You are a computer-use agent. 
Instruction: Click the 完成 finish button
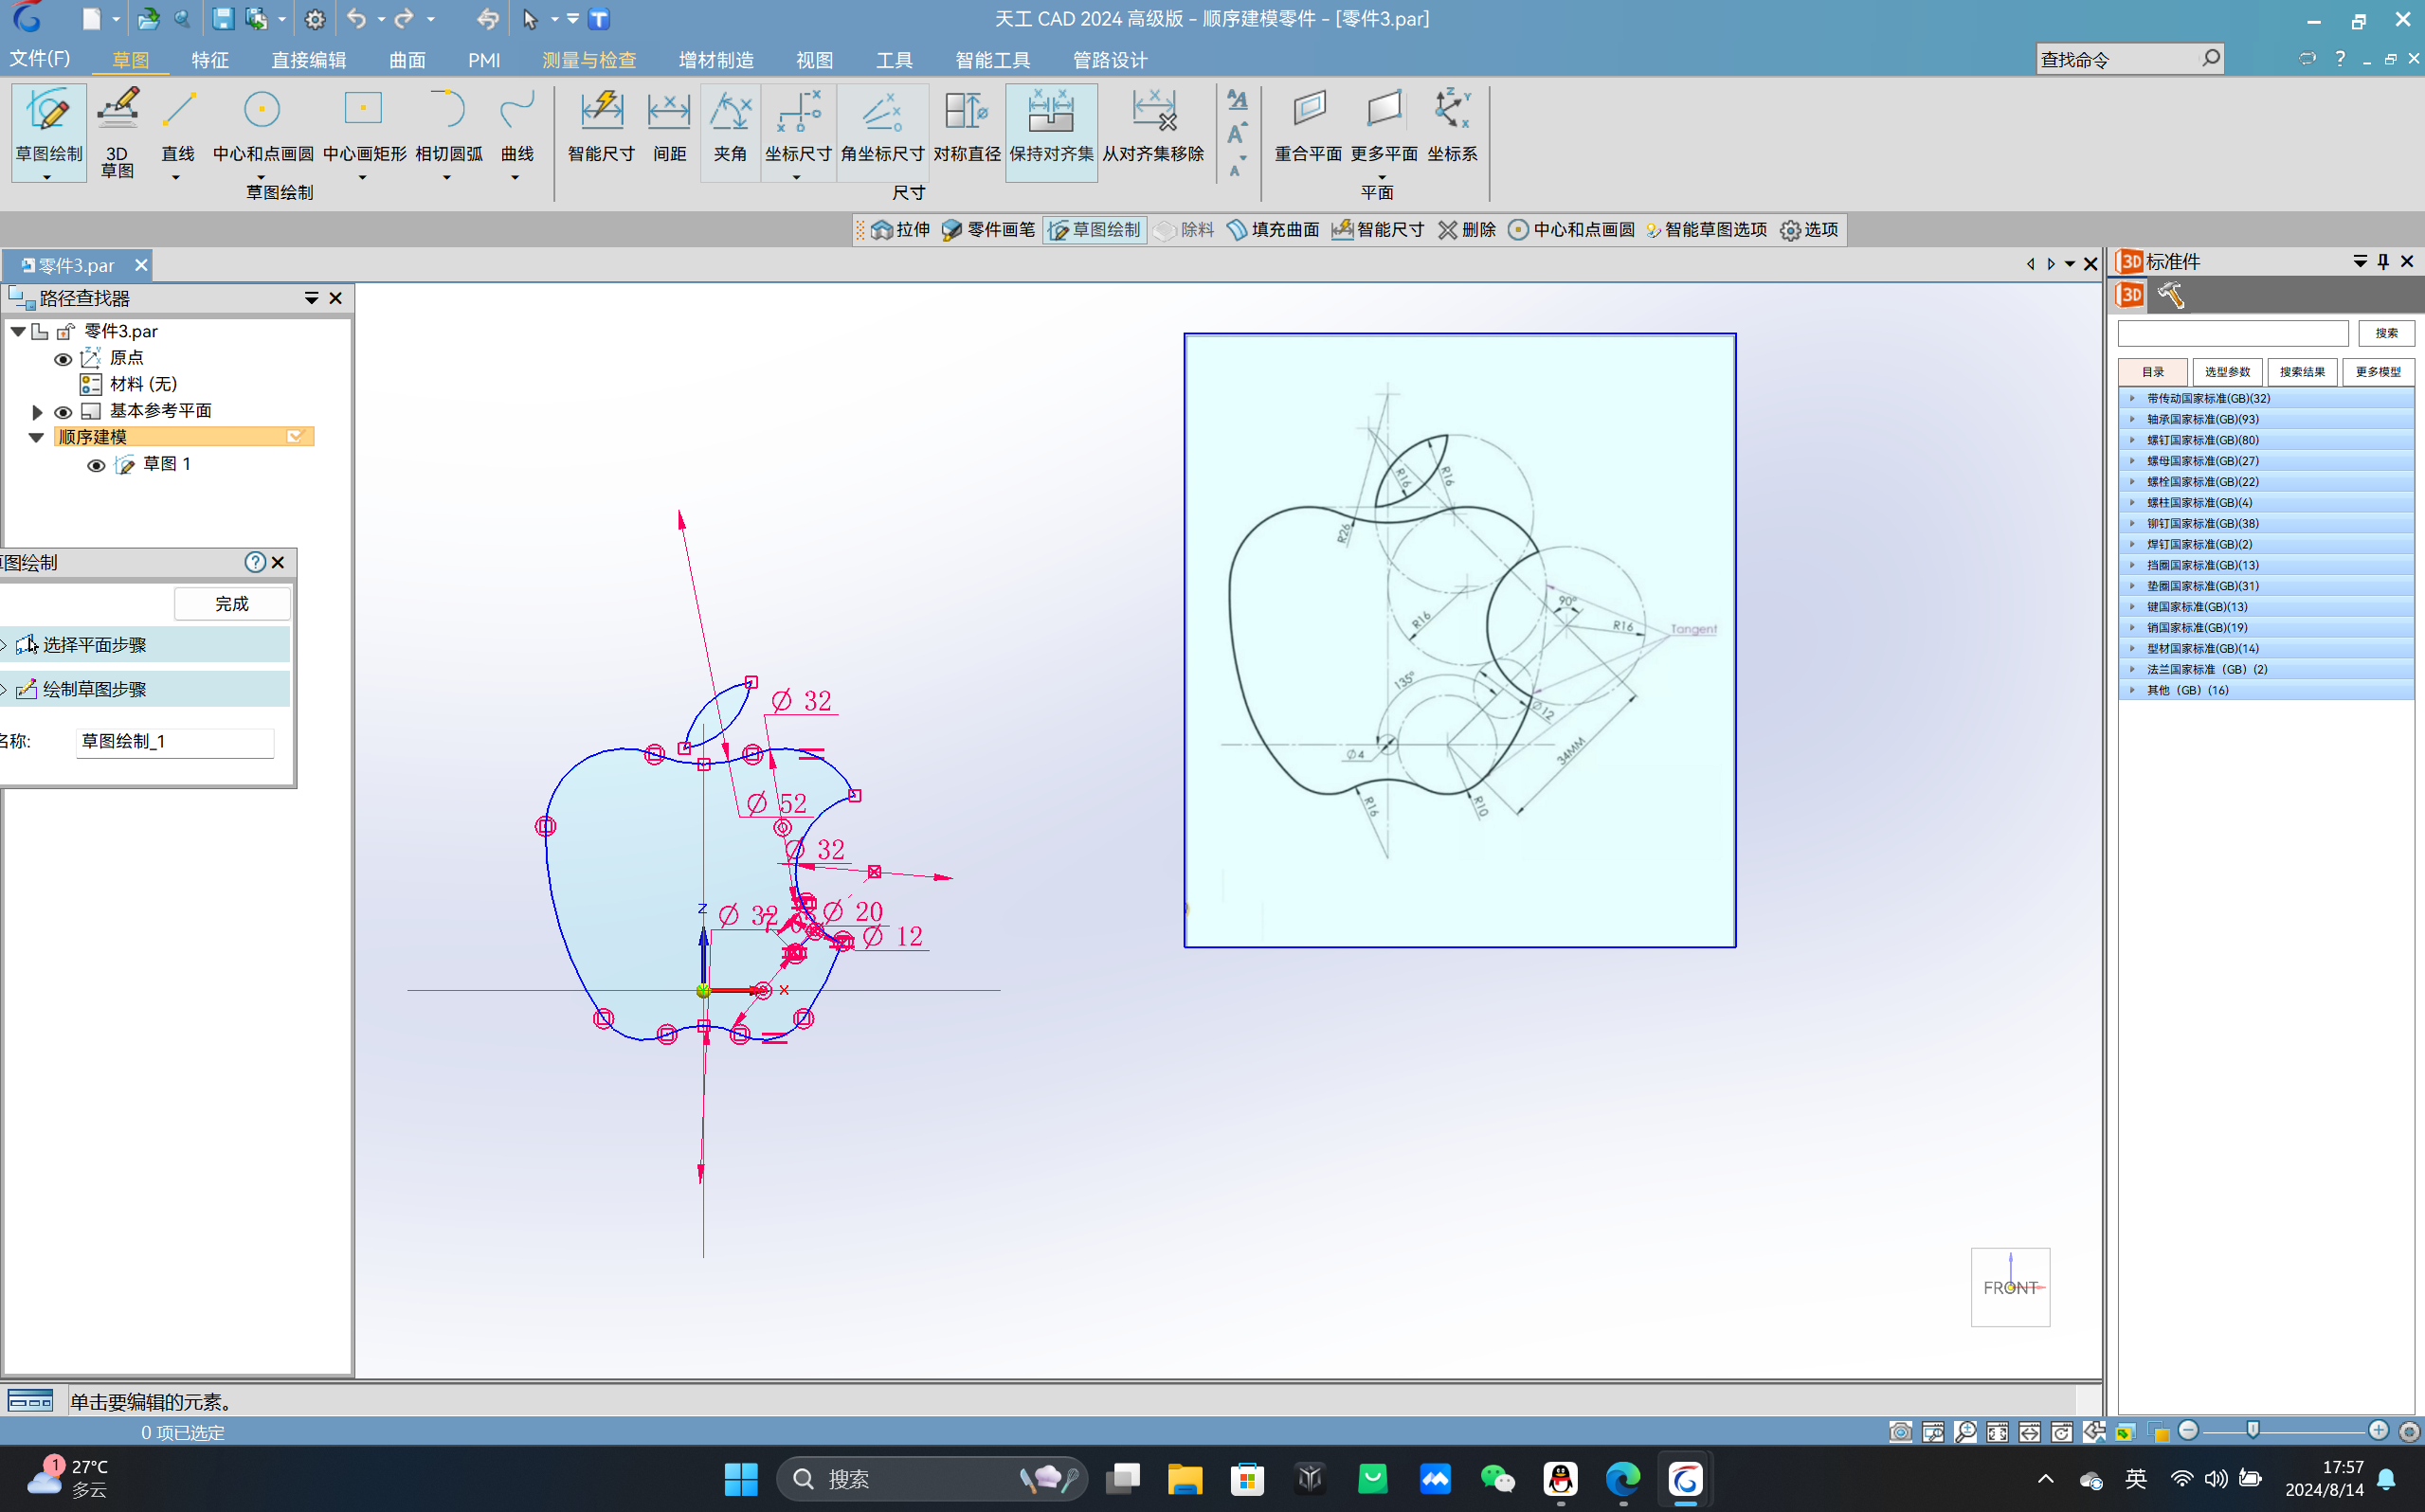click(232, 604)
